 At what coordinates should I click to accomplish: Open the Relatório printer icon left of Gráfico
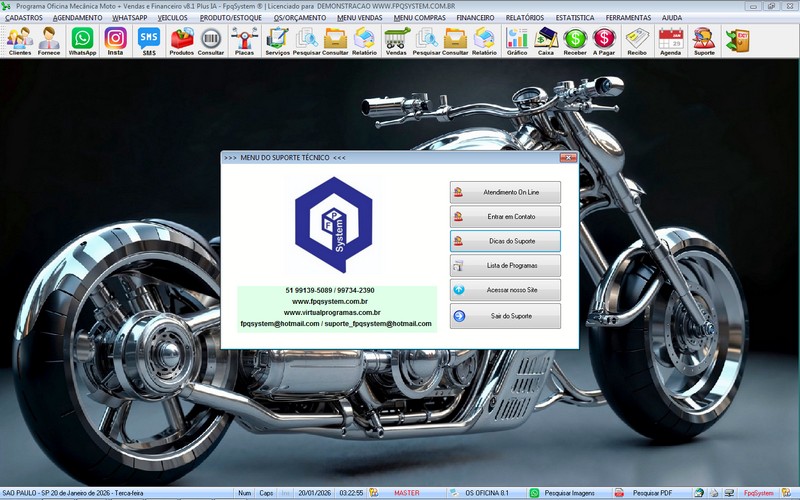[484, 41]
